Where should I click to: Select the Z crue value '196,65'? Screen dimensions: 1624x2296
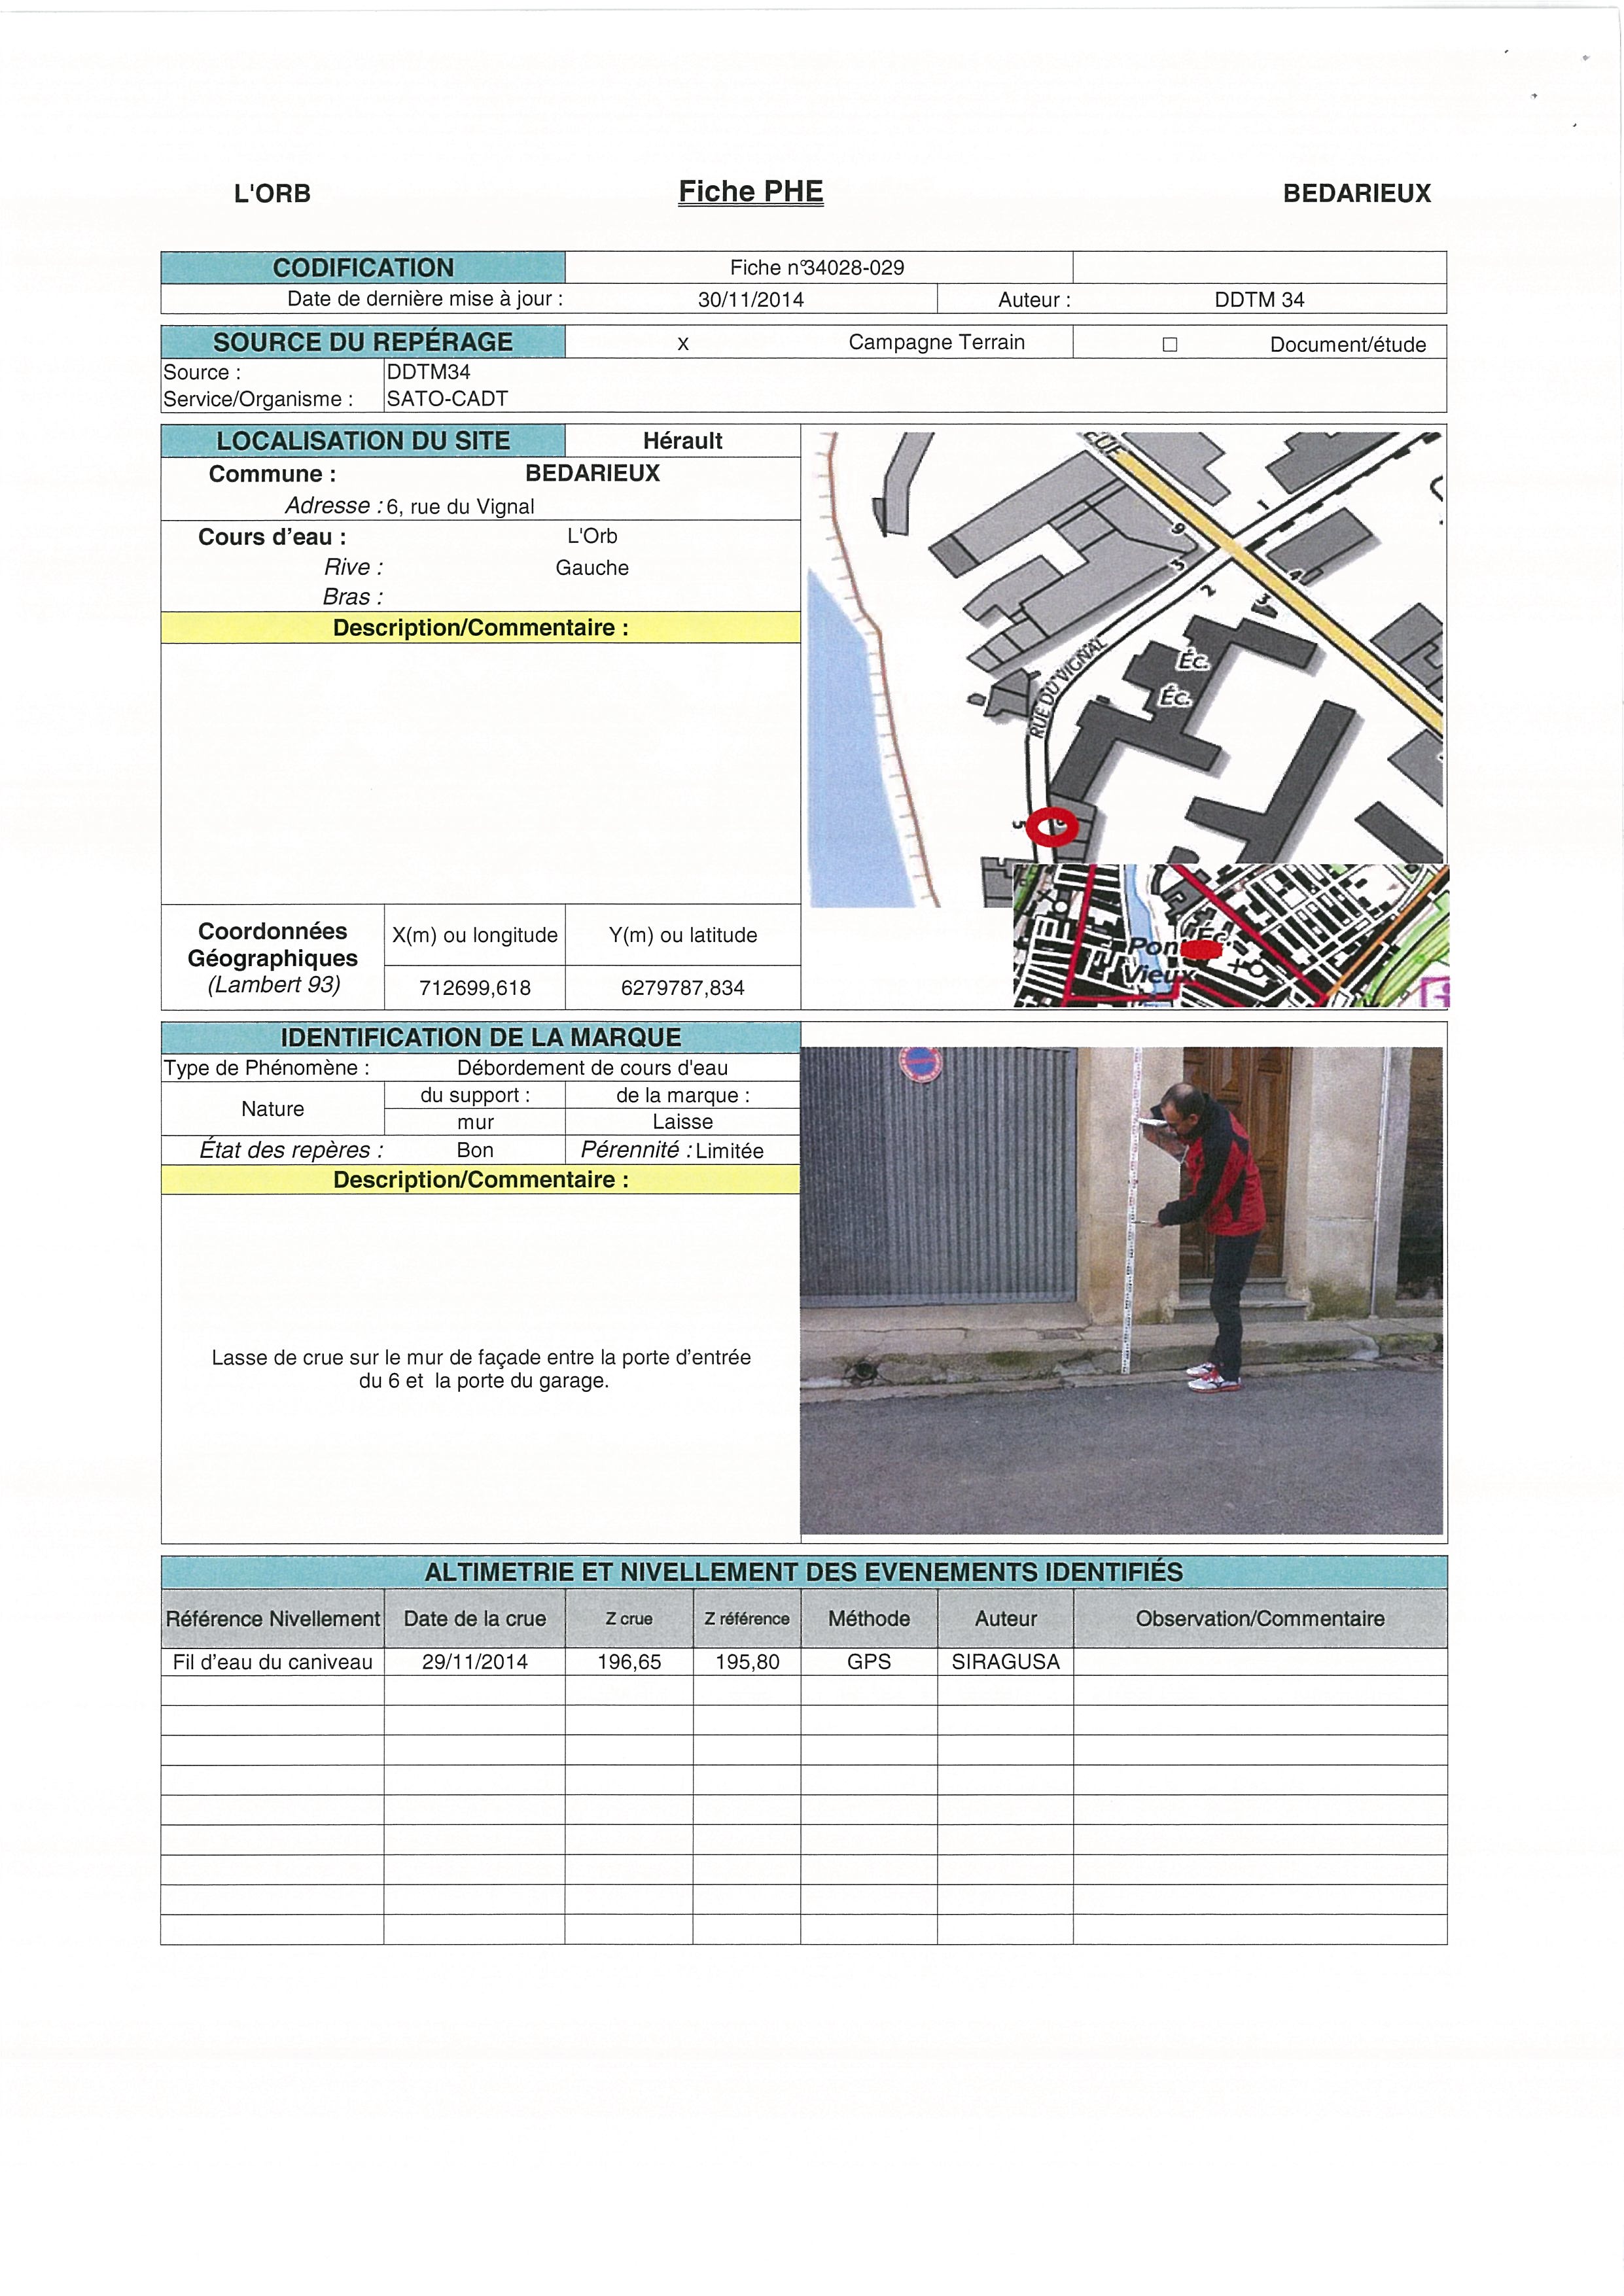point(629,1662)
